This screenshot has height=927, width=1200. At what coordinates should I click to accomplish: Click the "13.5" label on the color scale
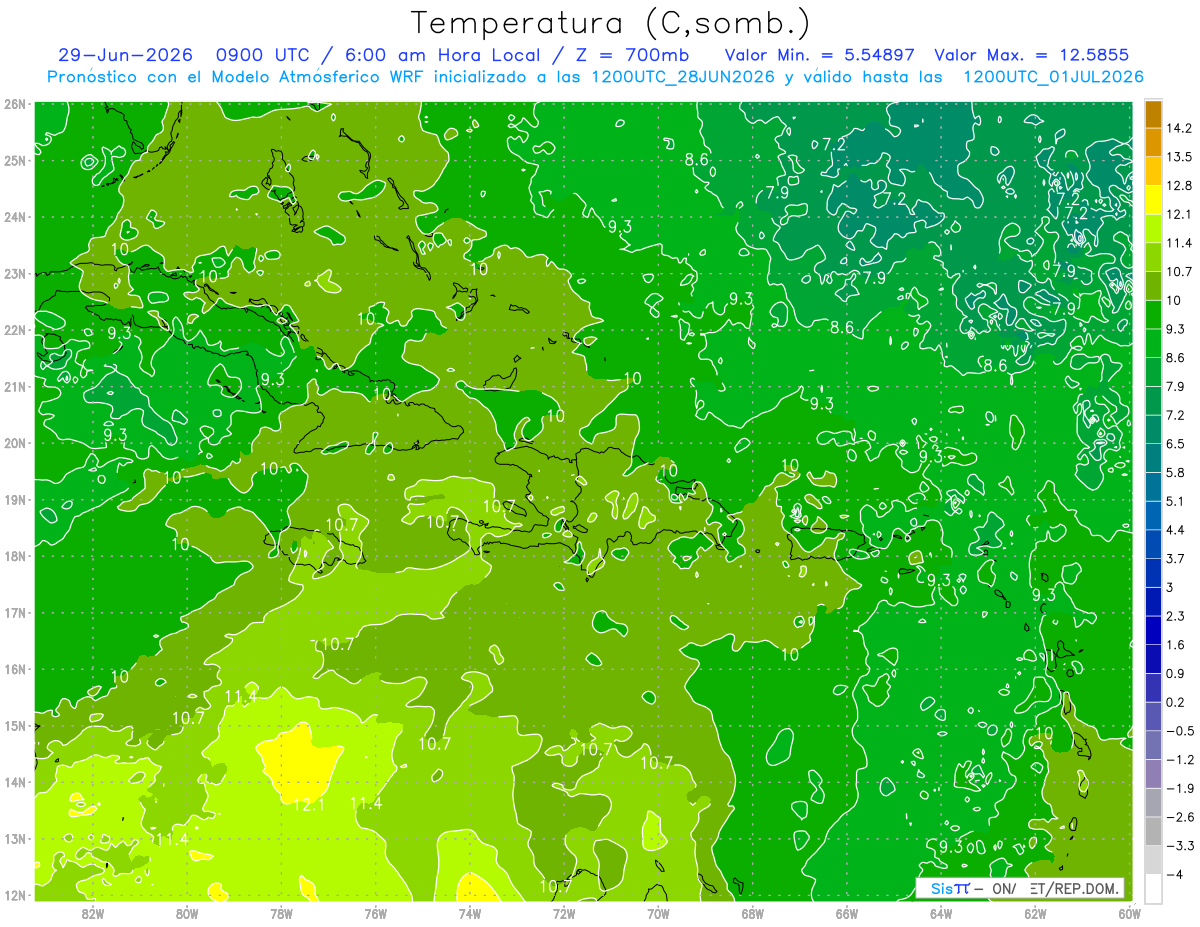1180,157
